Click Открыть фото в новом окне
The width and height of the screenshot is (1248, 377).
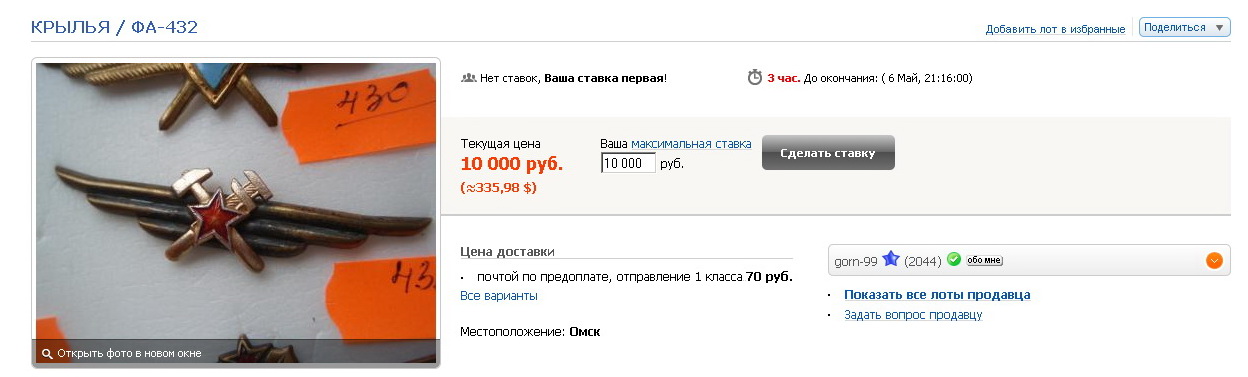(x=129, y=354)
